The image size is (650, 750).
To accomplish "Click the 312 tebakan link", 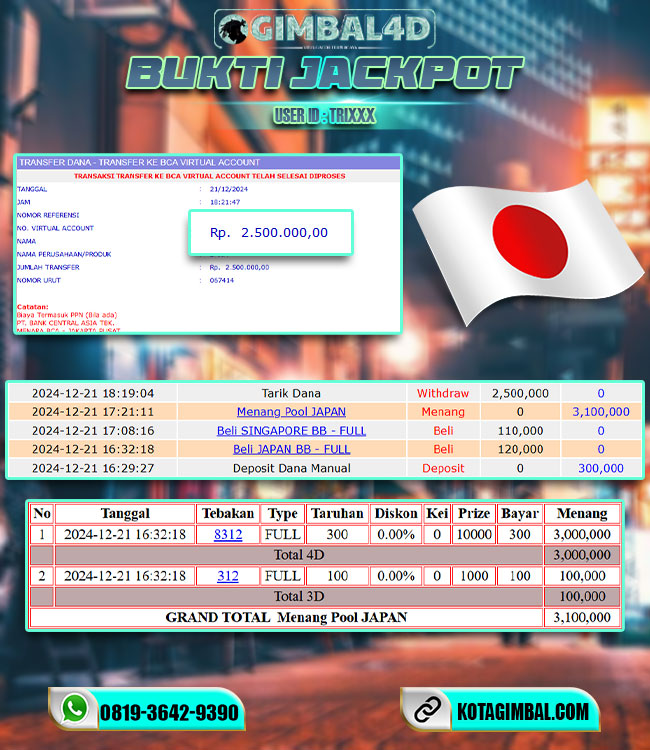I will tap(228, 576).
